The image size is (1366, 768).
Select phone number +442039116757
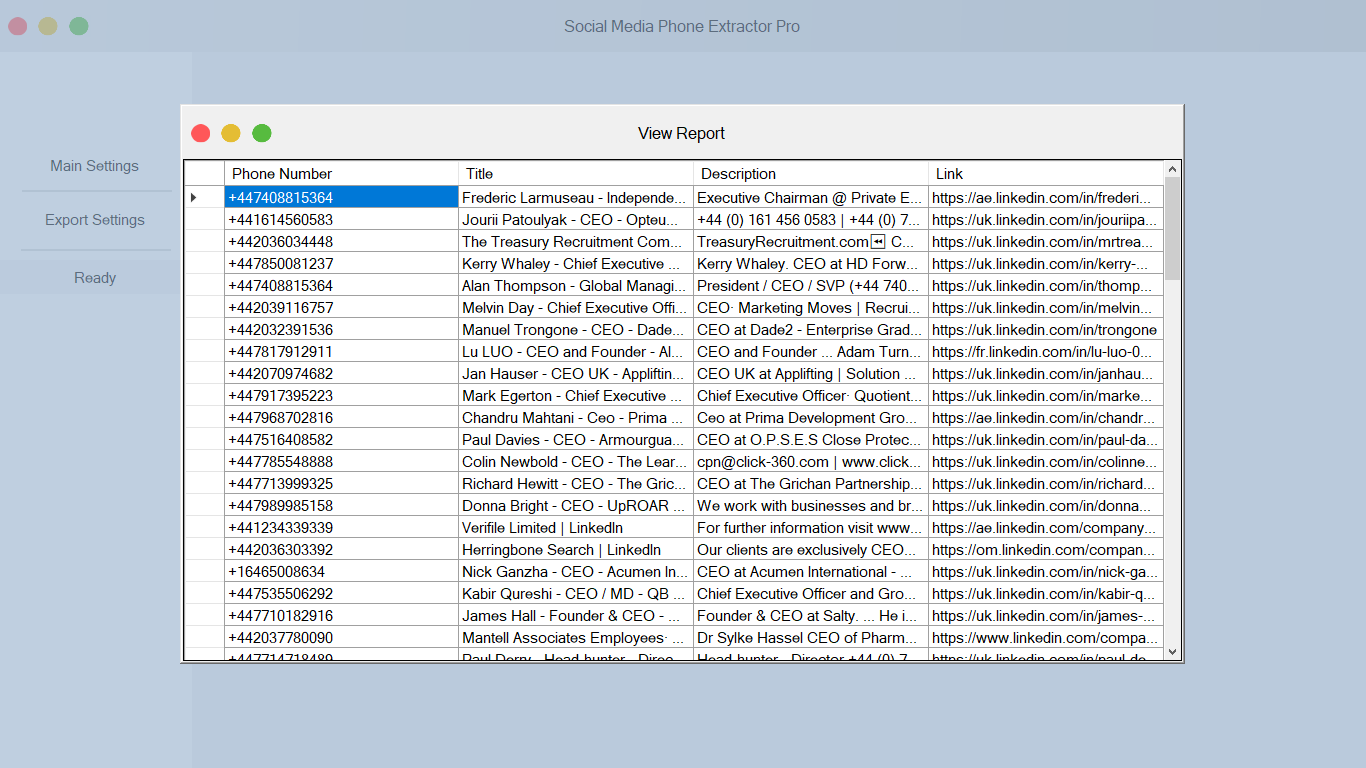click(x=341, y=308)
